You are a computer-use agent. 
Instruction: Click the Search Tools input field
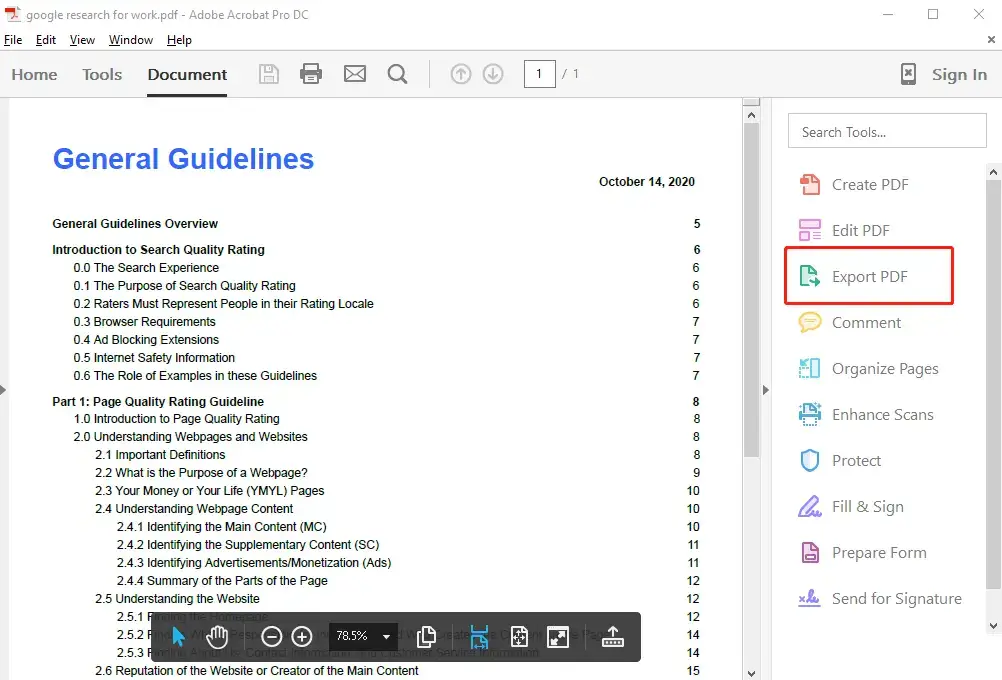tap(887, 131)
